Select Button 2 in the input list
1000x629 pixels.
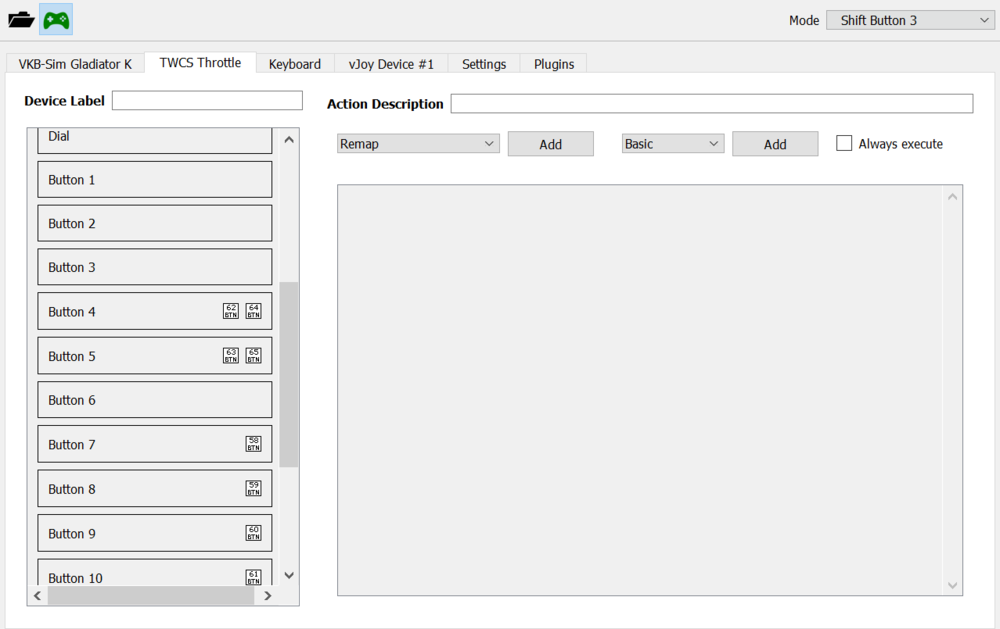coord(155,223)
